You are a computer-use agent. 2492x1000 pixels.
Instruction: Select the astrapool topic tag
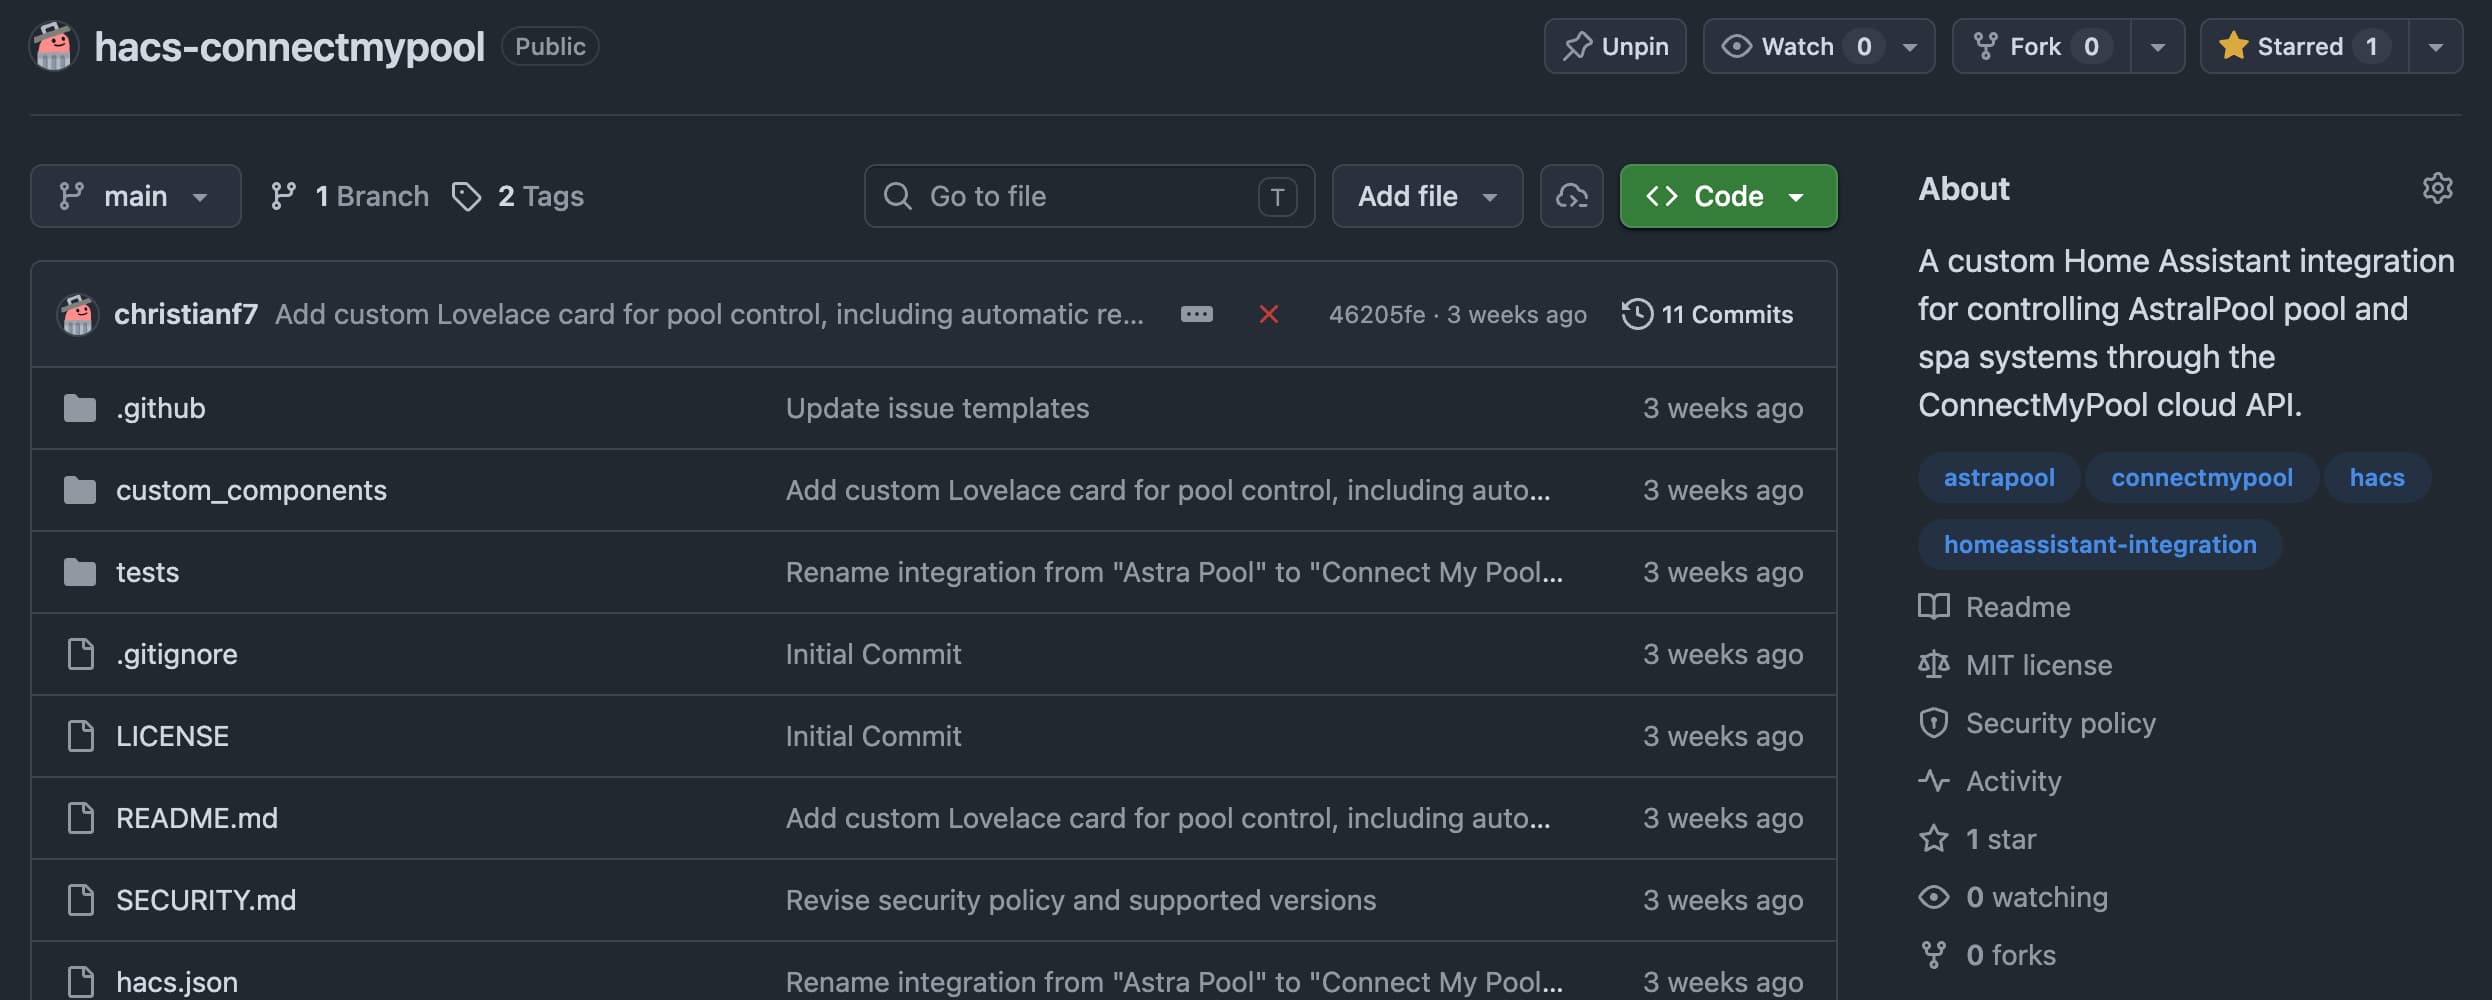[1999, 477]
